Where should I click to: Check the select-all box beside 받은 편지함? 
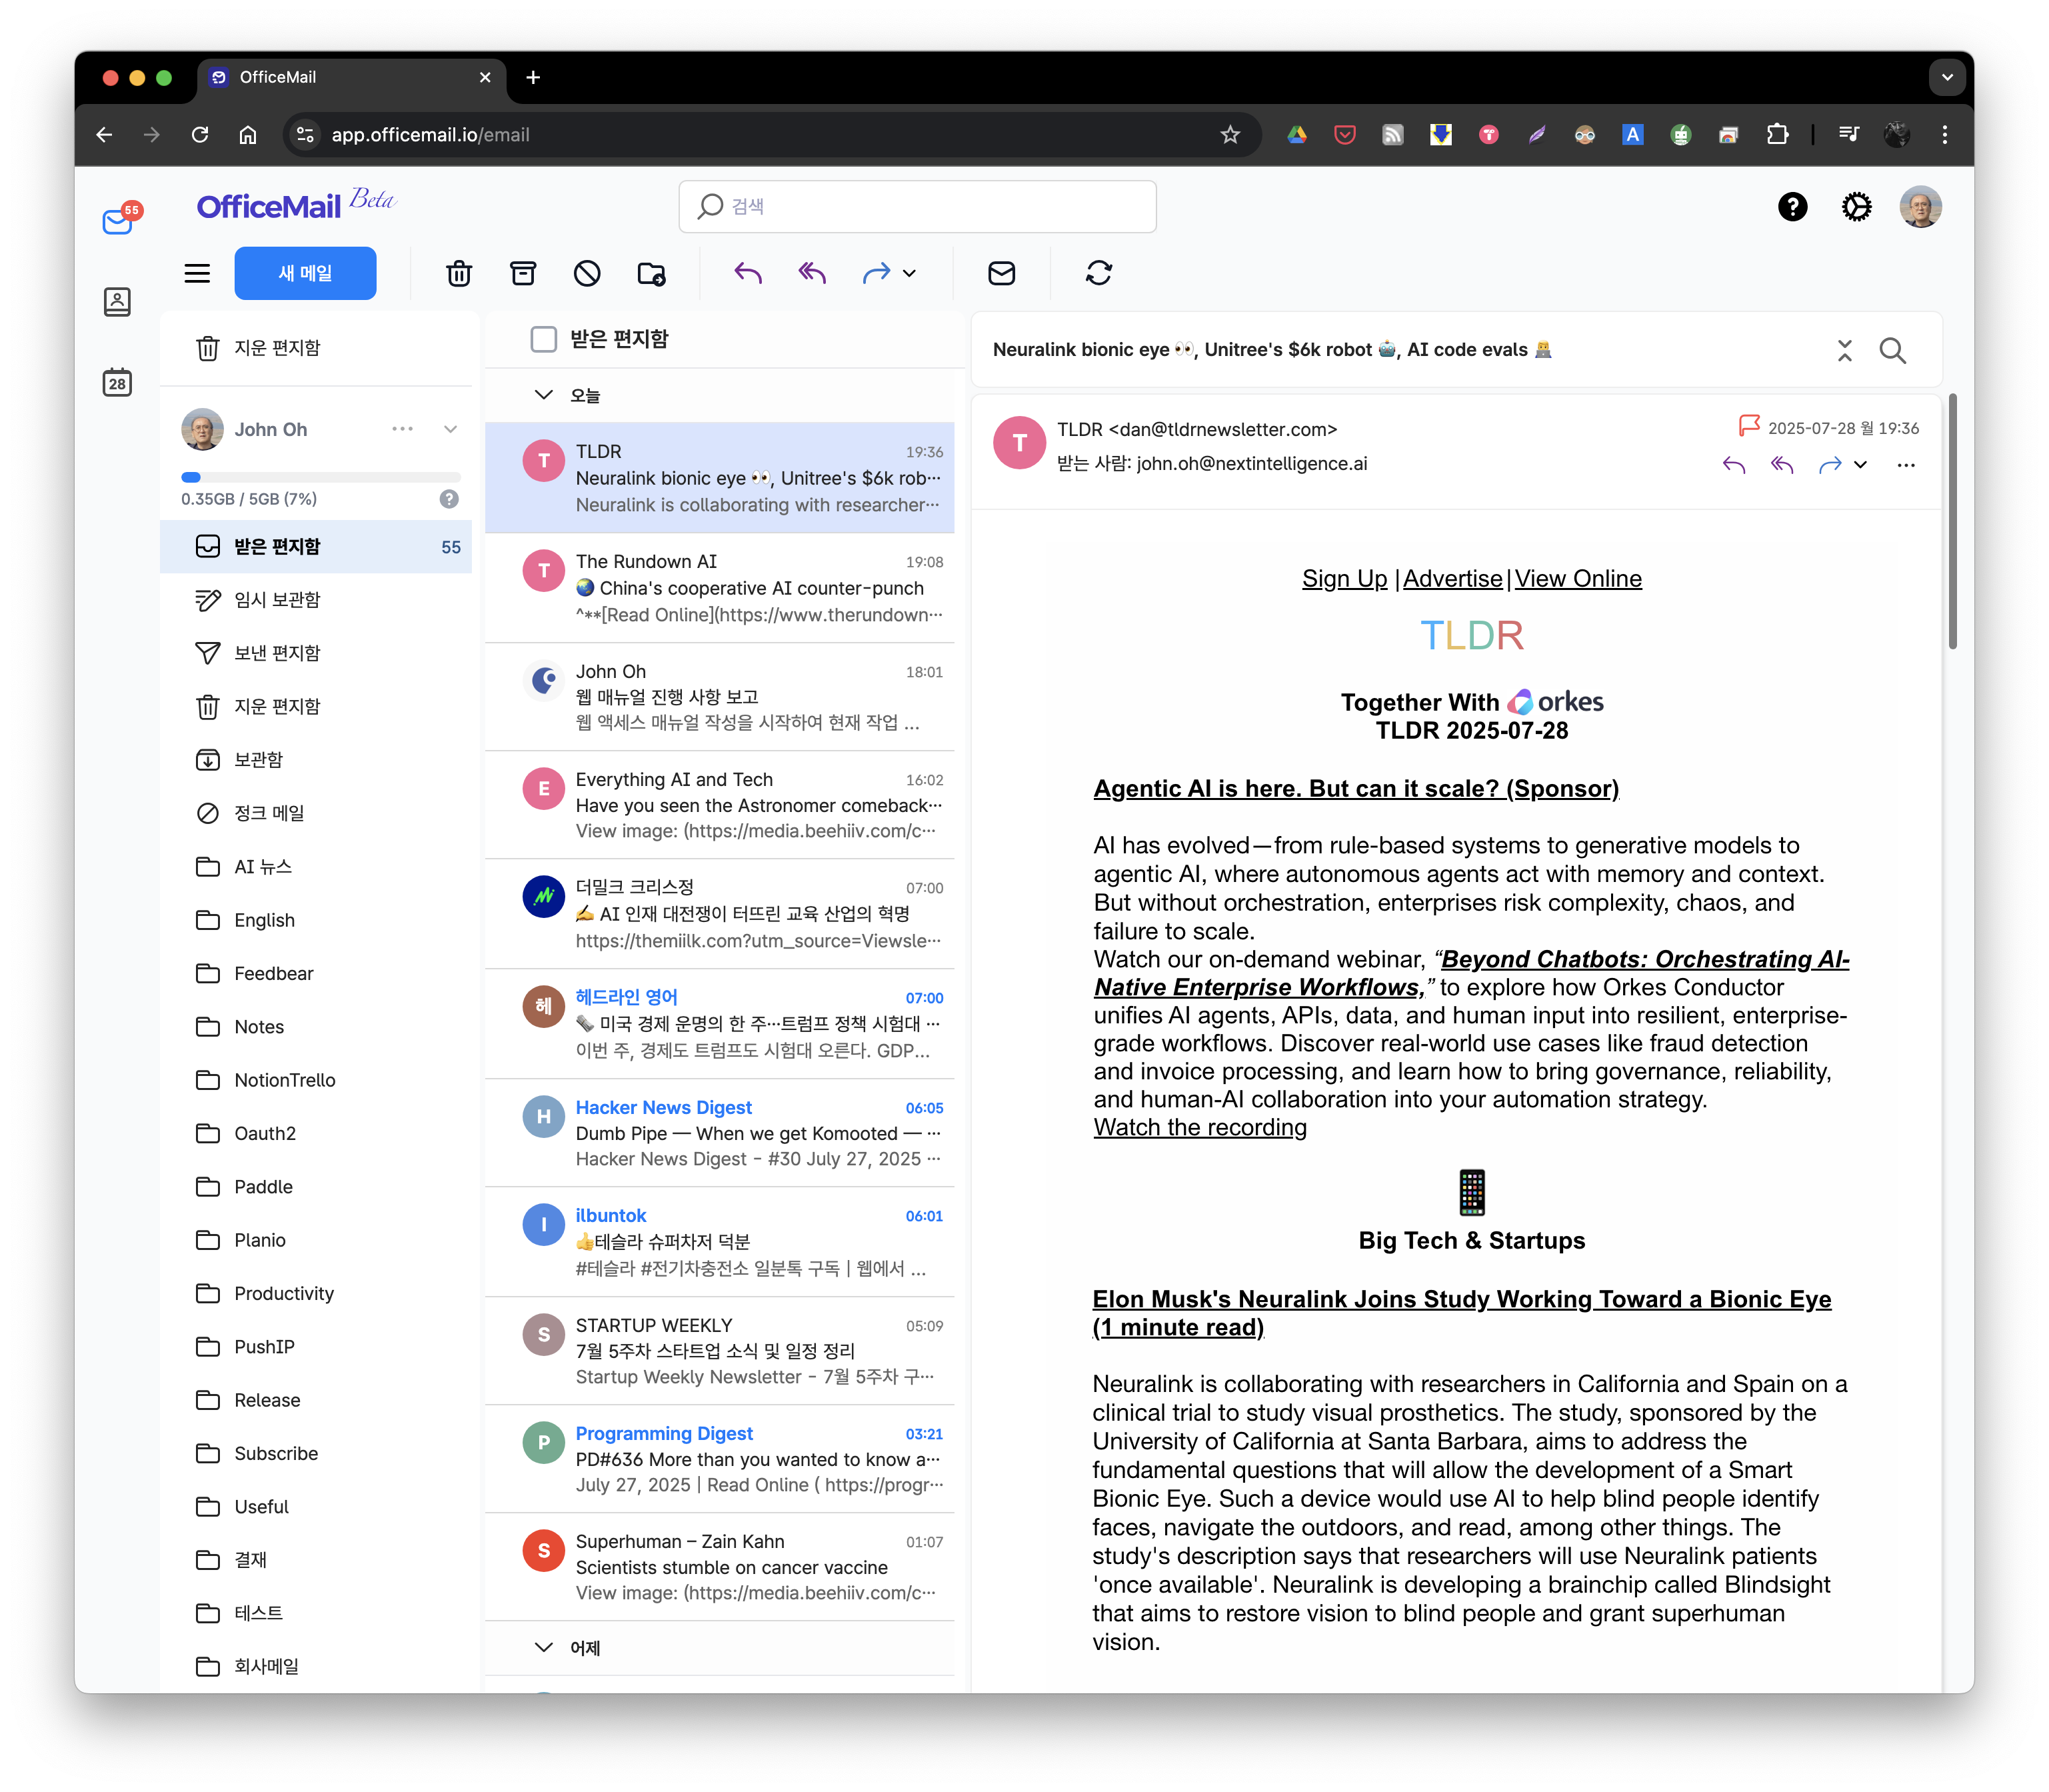click(544, 339)
